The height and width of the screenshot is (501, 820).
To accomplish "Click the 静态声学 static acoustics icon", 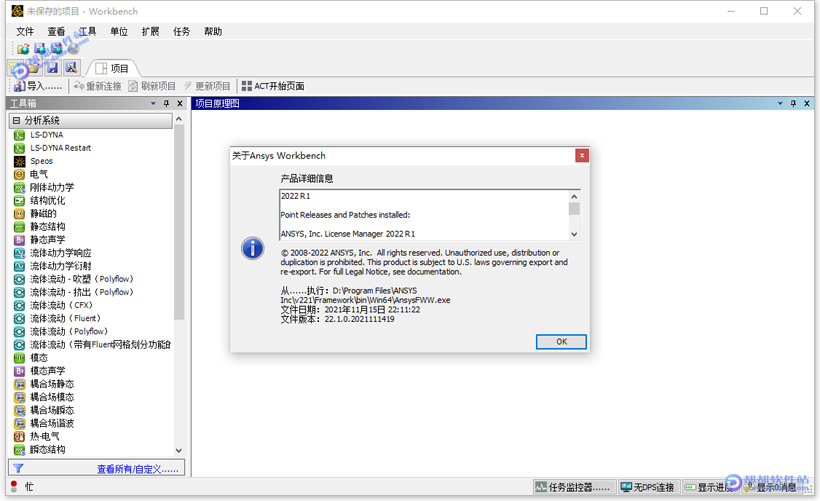I will click(x=19, y=240).
